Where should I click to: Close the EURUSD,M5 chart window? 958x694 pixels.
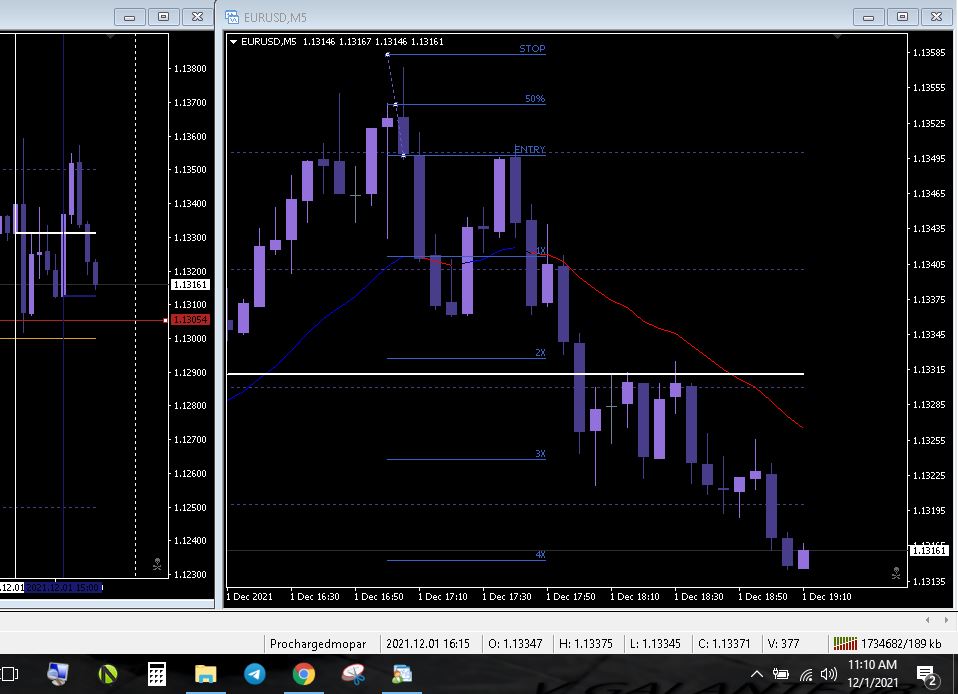tap(936, 16)
